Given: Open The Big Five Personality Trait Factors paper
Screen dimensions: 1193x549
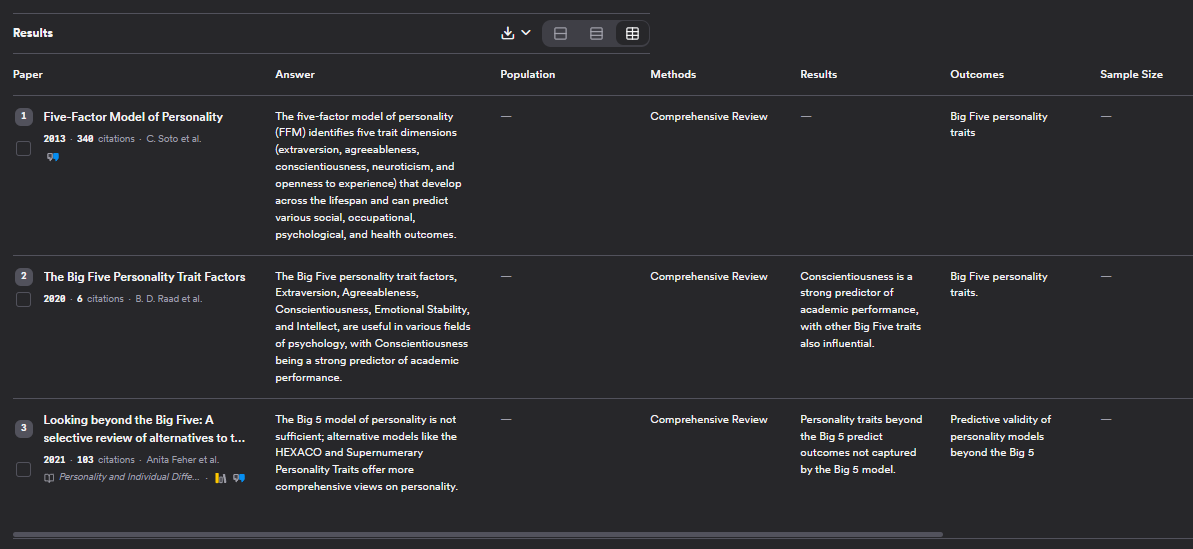Looking at the screenshot, I should pyautogui.click(x=144, y=277).
